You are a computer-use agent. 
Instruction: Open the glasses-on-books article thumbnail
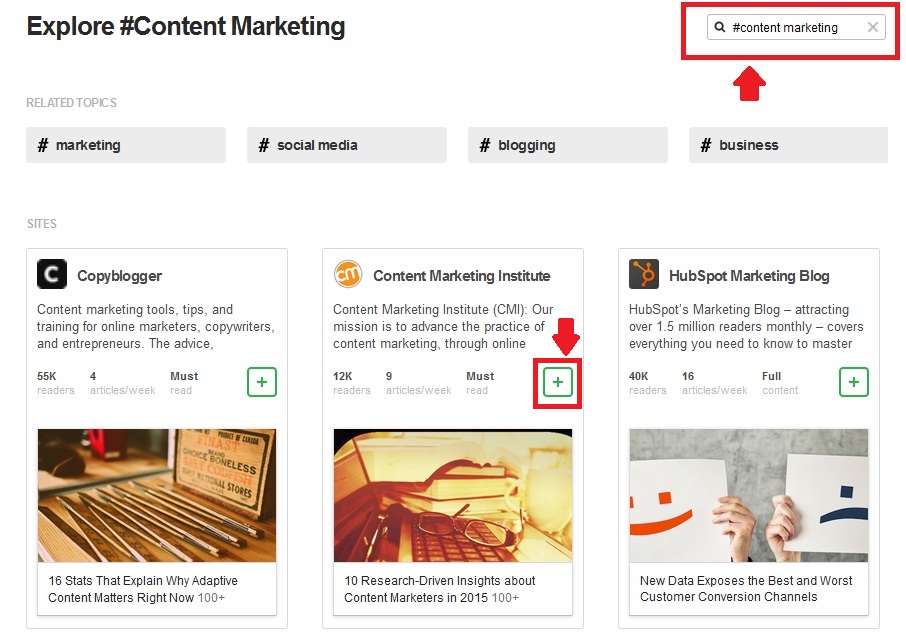(453, 495)
